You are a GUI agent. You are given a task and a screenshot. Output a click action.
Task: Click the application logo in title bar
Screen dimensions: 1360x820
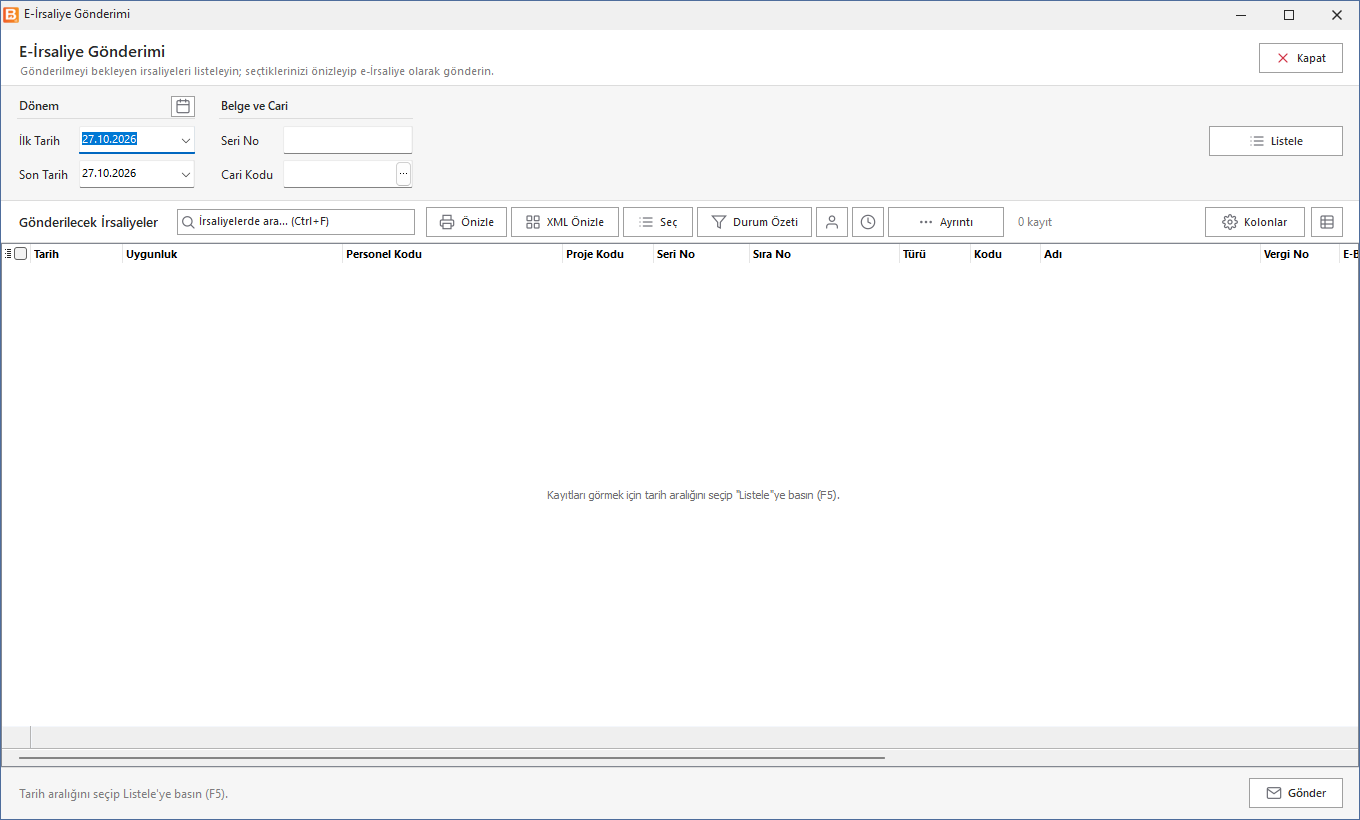[11, 14]
